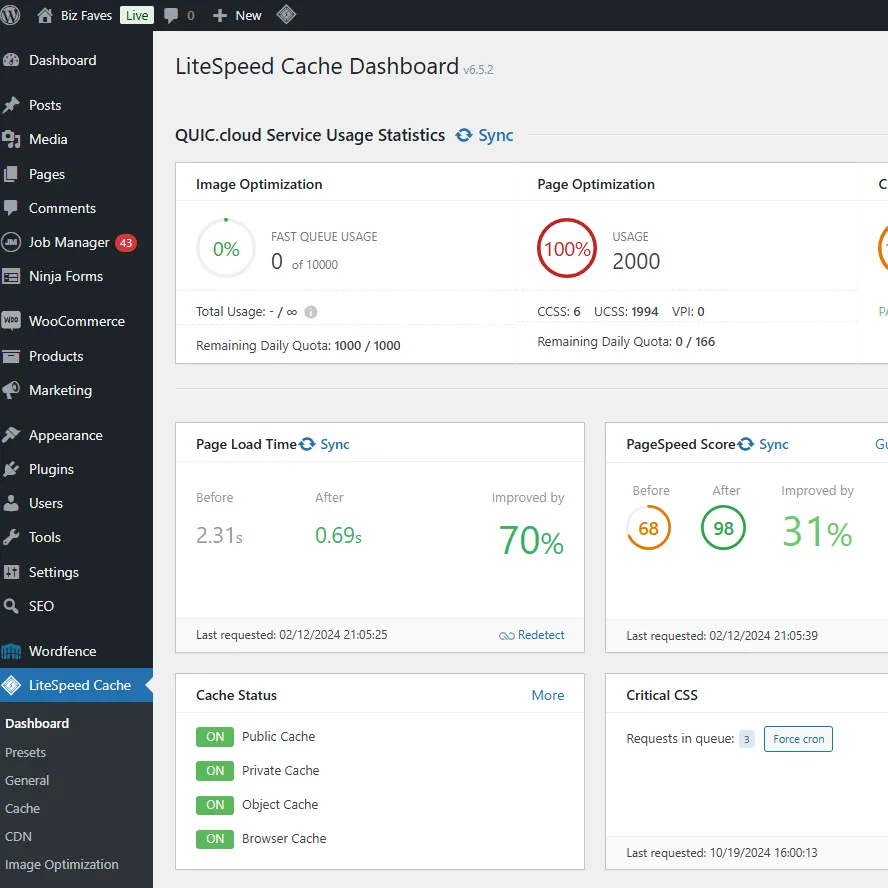
Task: Click the Ninja Forms icon
Action: (x=11, y=276)
